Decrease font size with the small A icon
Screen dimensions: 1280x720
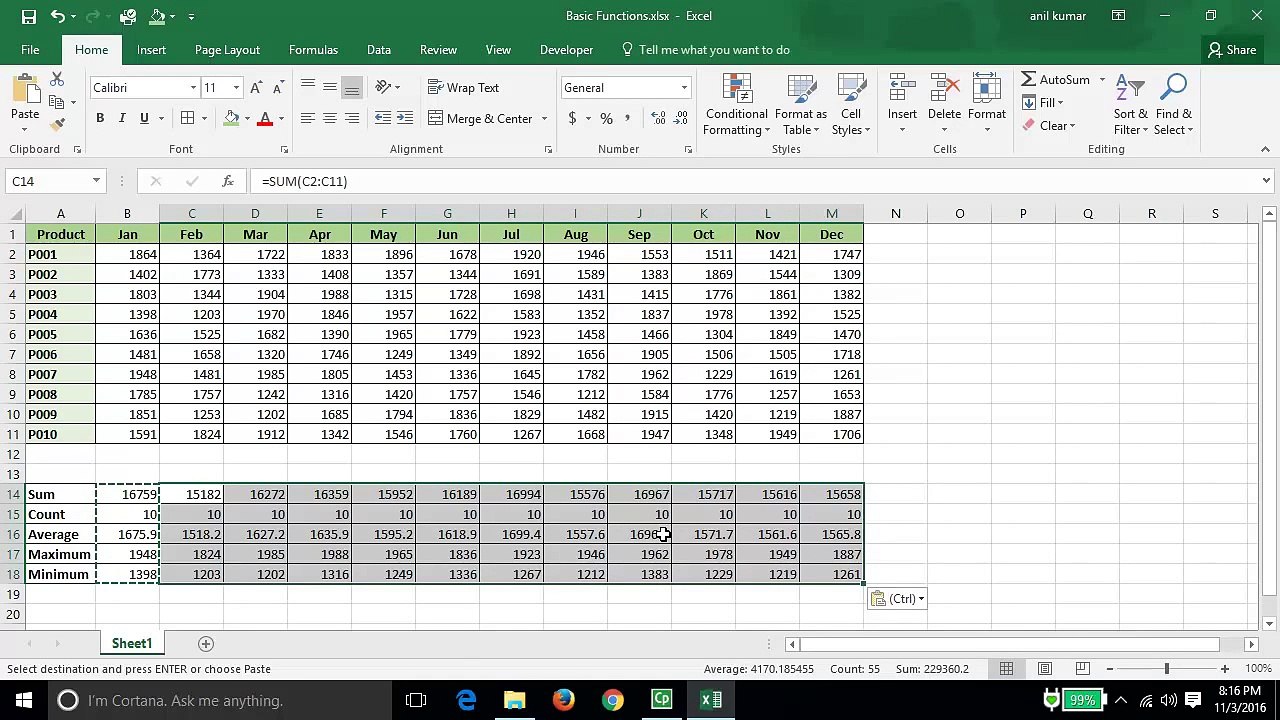tap(277, 88)
